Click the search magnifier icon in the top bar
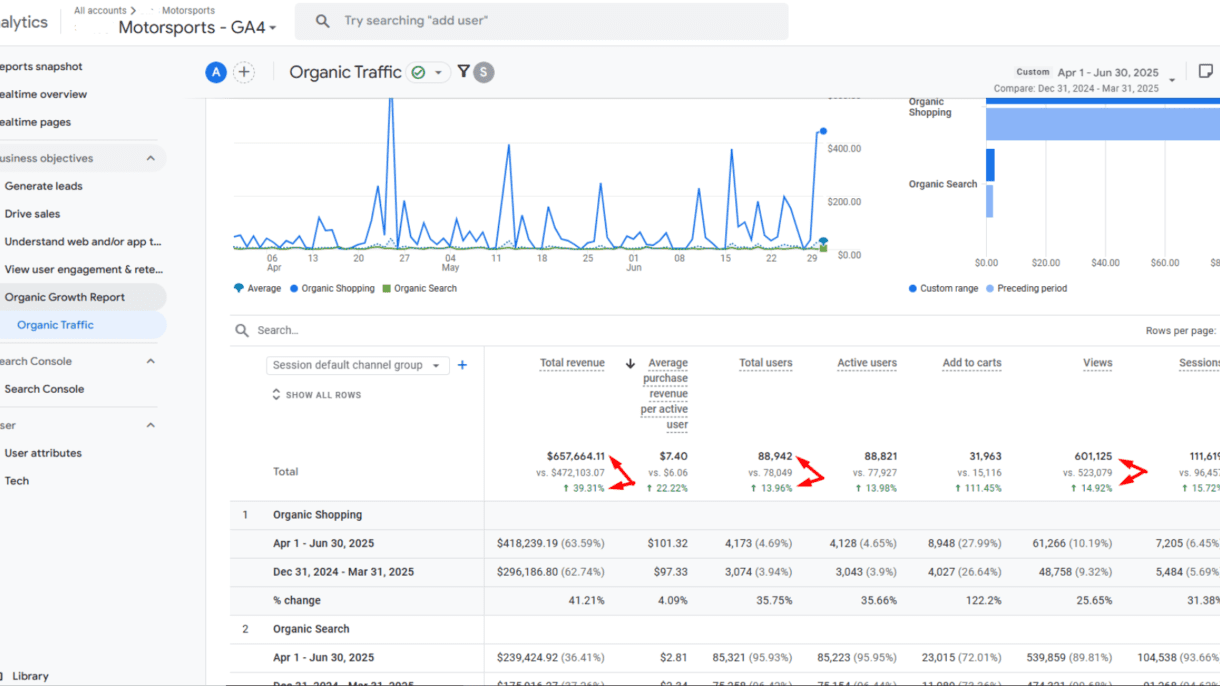Viewport: 1220px width, 686px height. pos(323,21)
